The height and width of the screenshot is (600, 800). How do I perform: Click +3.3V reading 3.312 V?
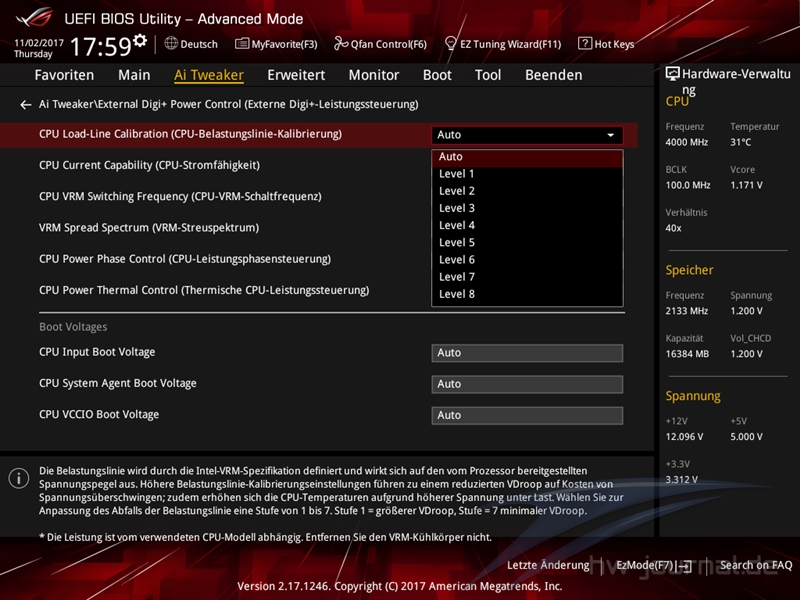(x=681, y=480)
